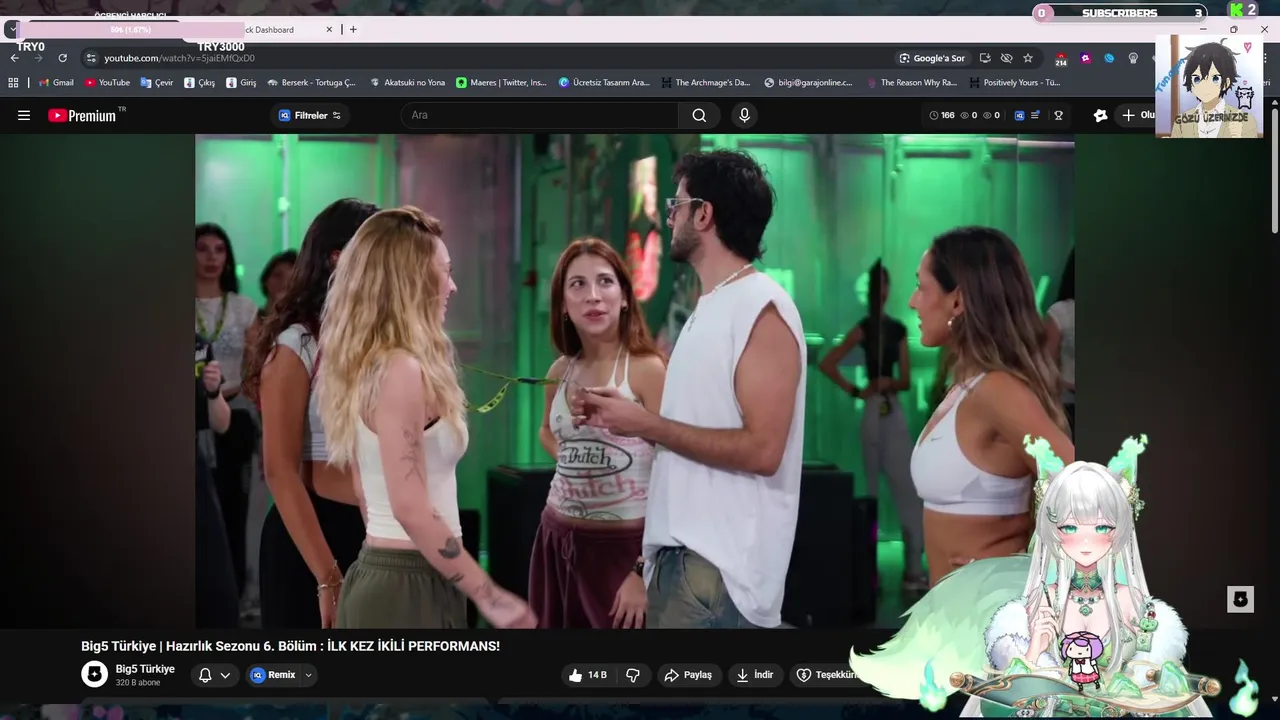This screenshot has width=1280, height=720.
Task: Click the Google'a Sor button
Action: 931,58
